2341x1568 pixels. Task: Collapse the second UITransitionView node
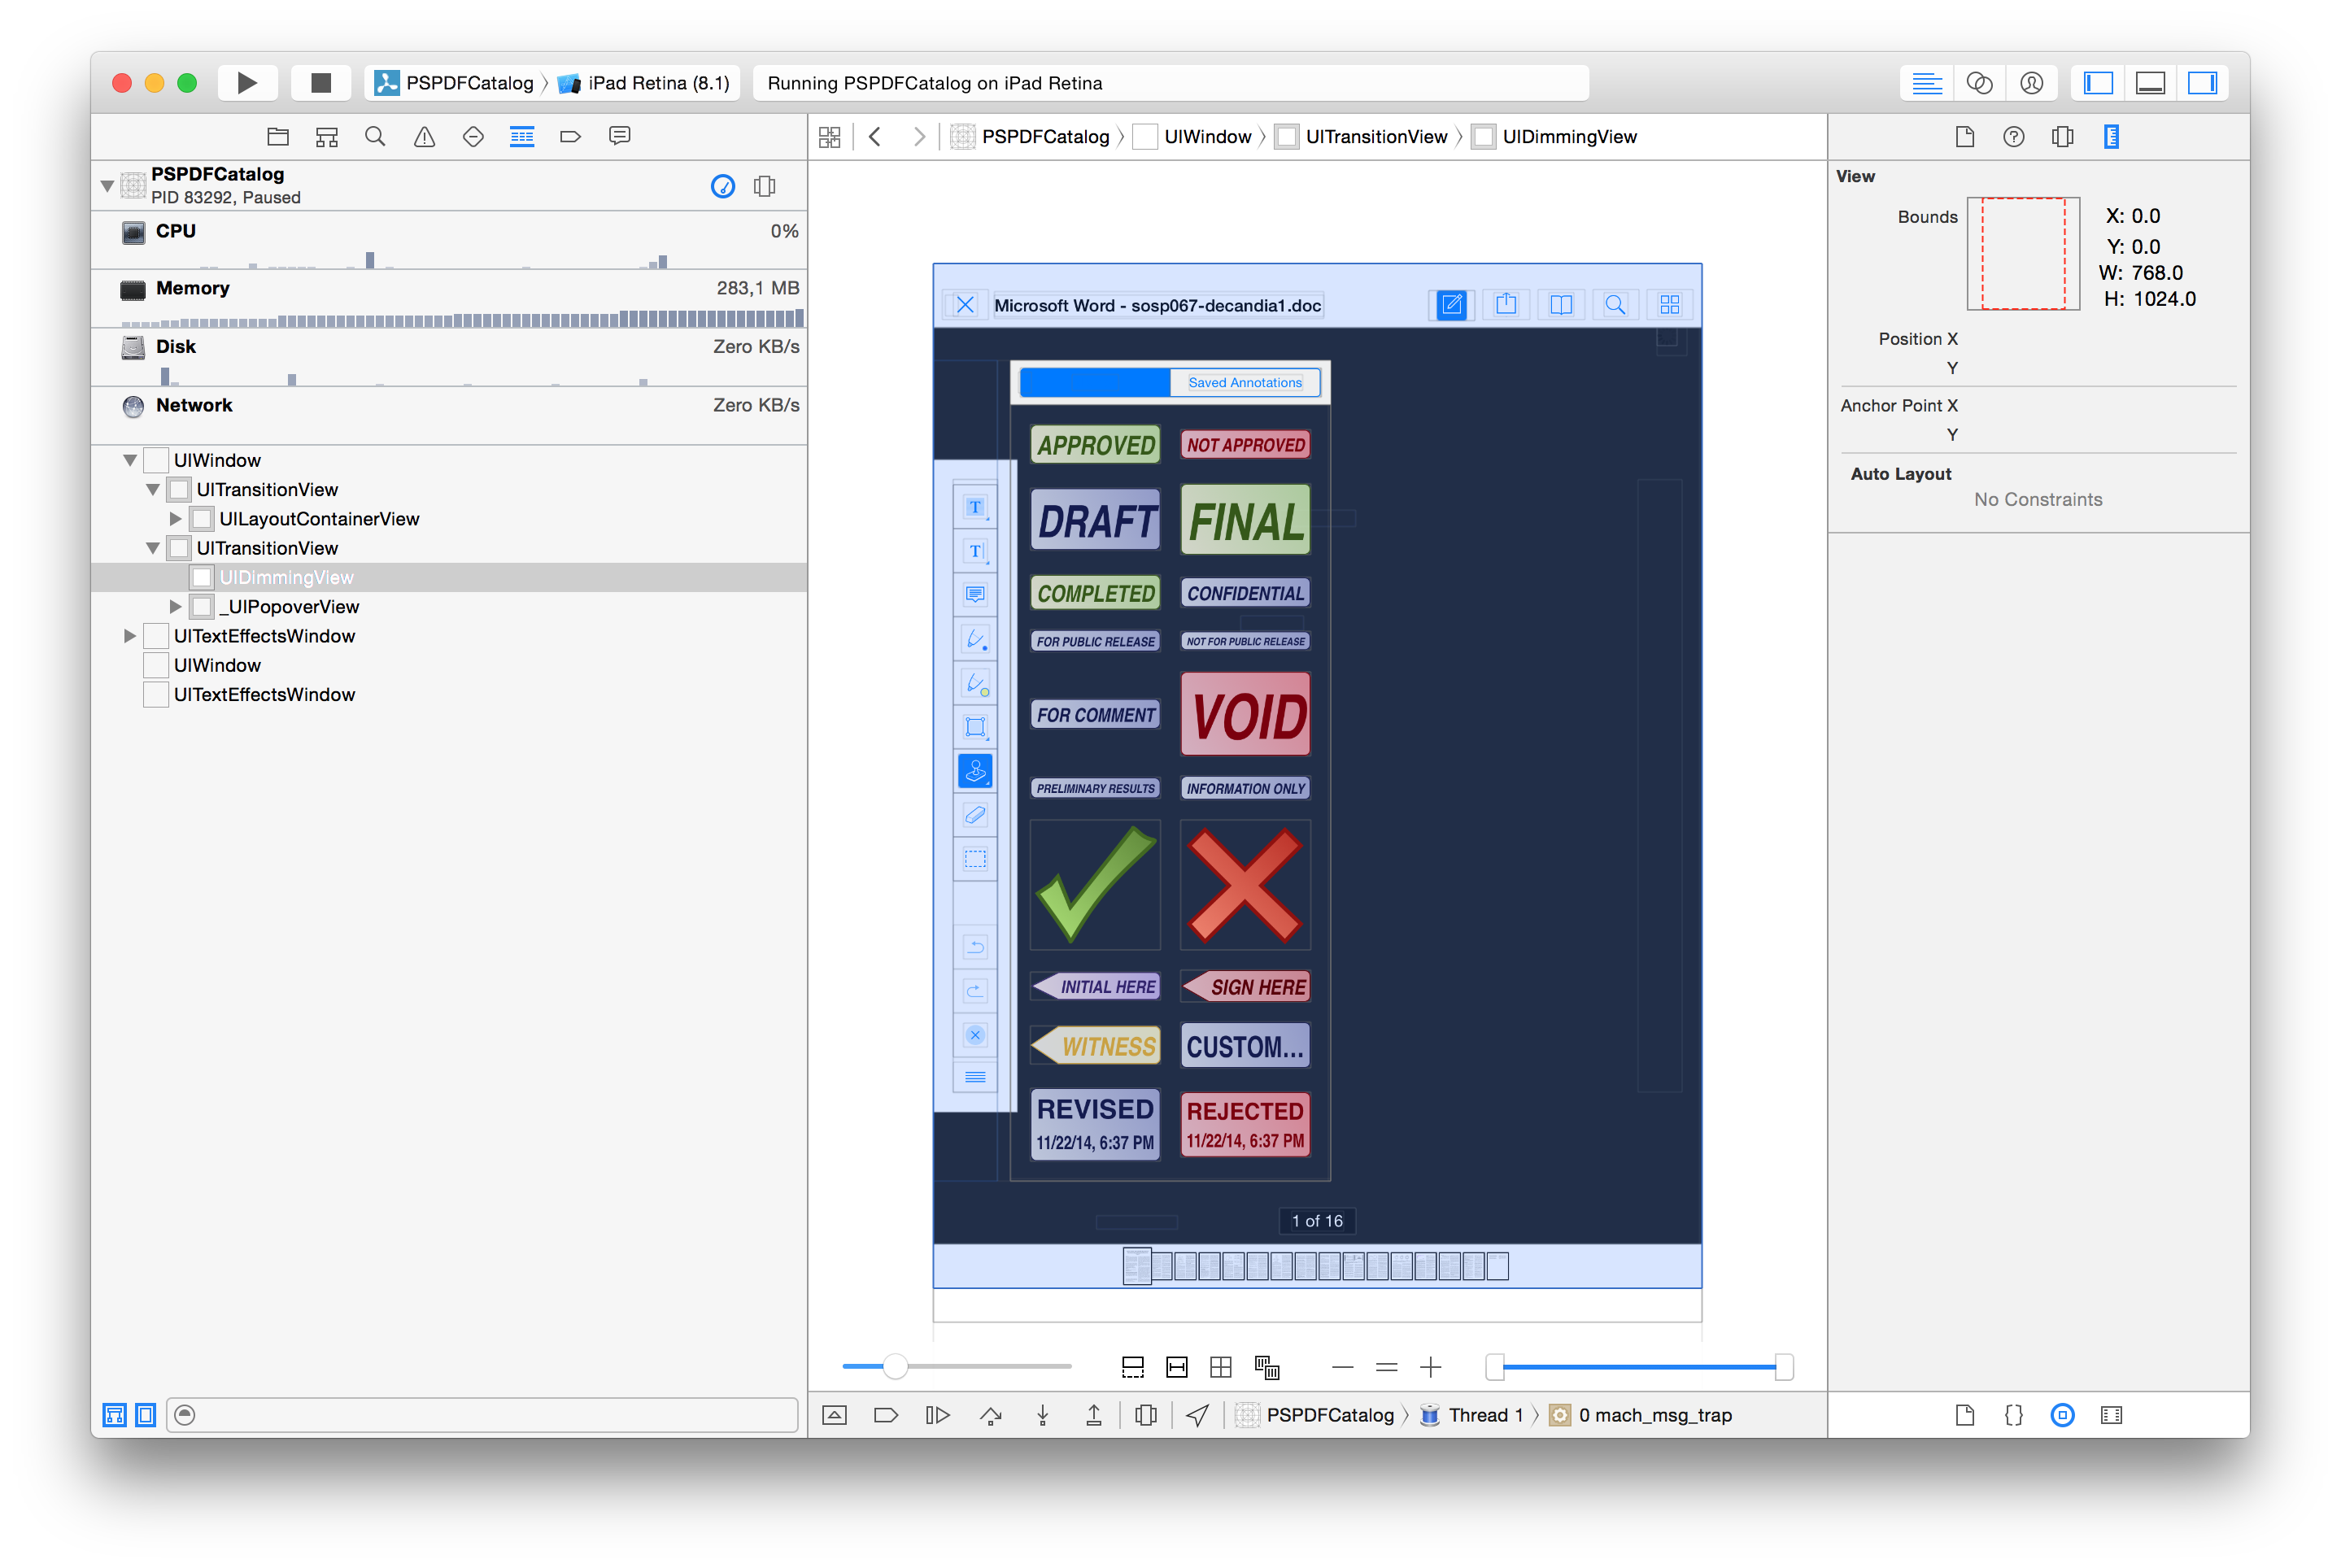click(153, 548)
